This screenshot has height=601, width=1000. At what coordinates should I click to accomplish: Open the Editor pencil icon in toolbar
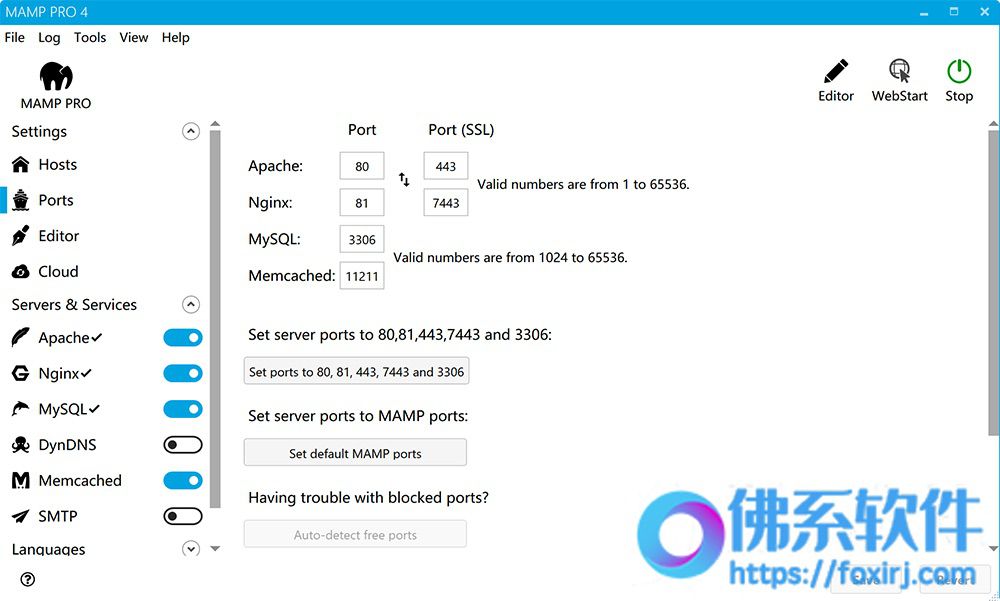[835, 71]
